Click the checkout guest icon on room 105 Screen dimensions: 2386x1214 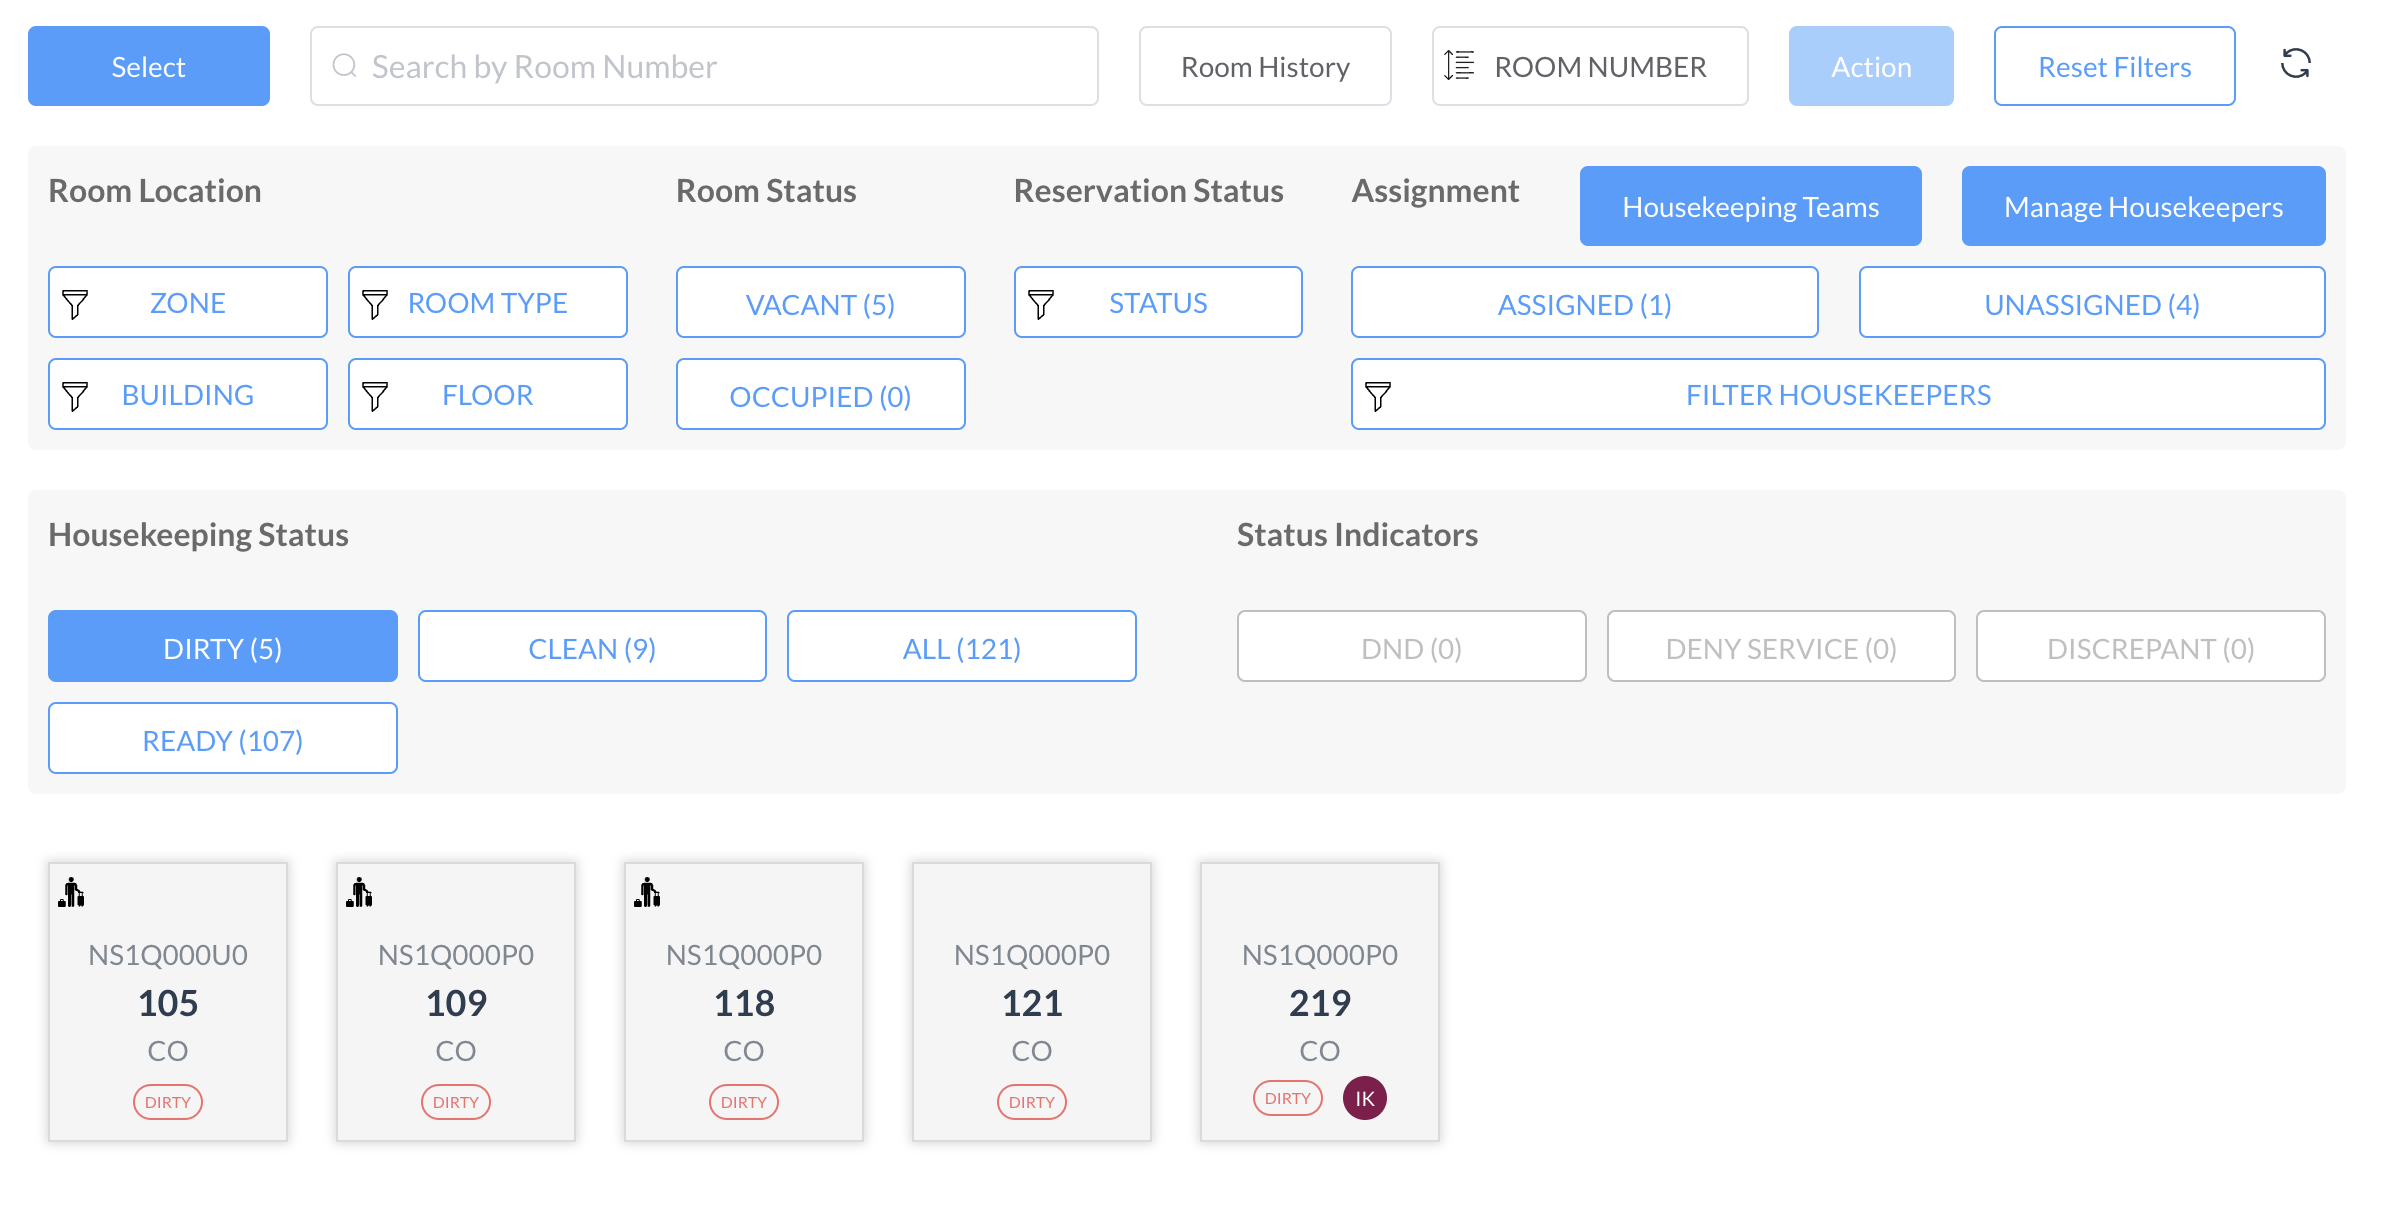pos(72,892)
